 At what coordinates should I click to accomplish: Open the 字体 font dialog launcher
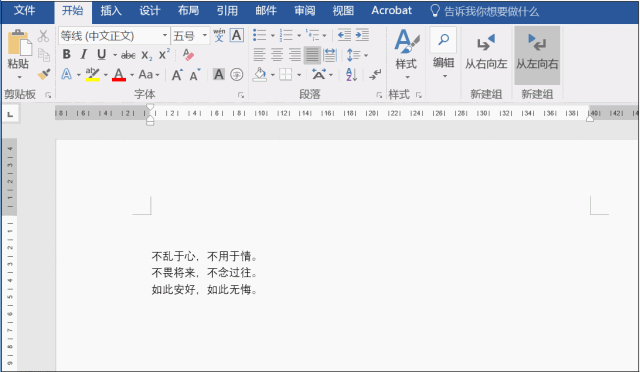241,95
